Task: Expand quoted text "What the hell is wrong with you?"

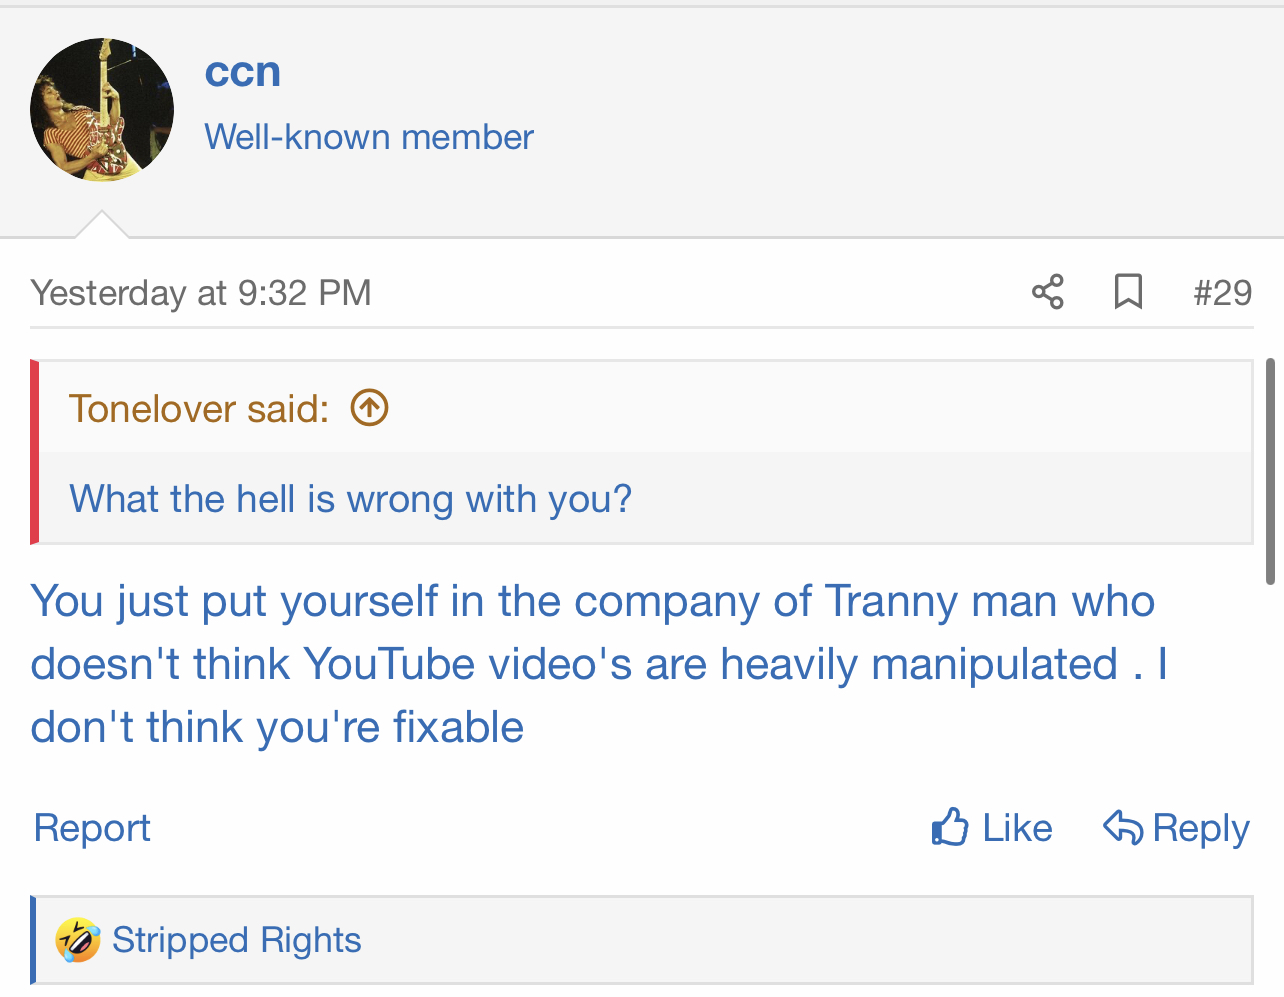Action: coord(350,498)
